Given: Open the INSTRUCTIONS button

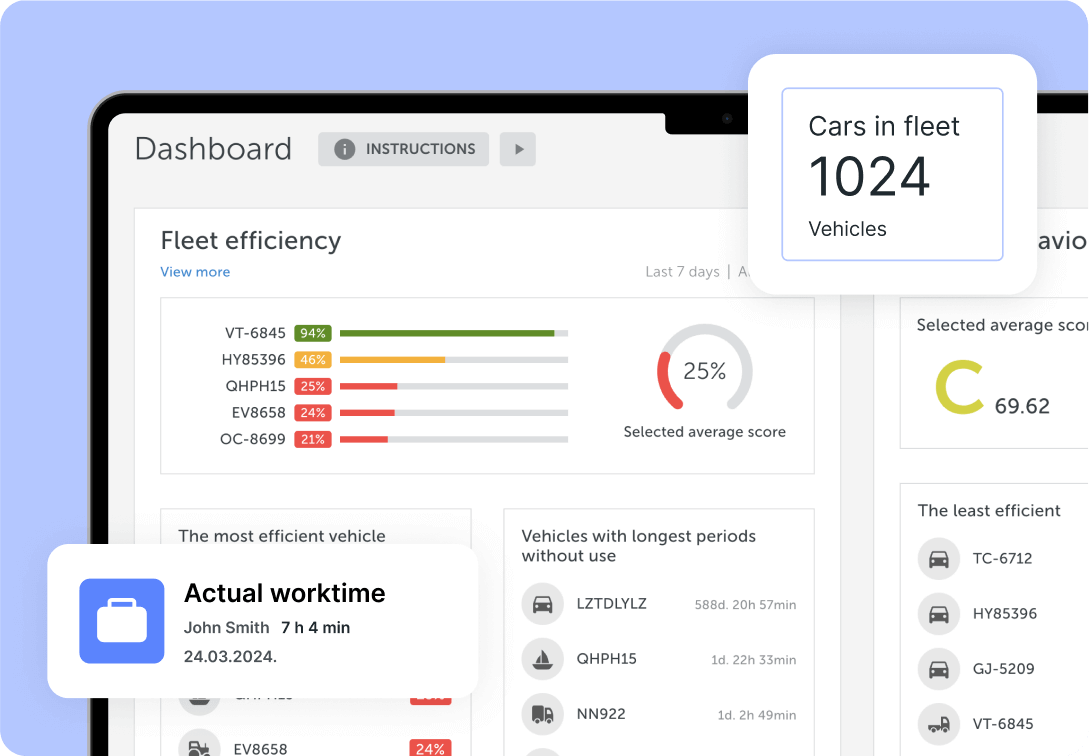Looking at the screenshot, I should (x=404, y=149).
